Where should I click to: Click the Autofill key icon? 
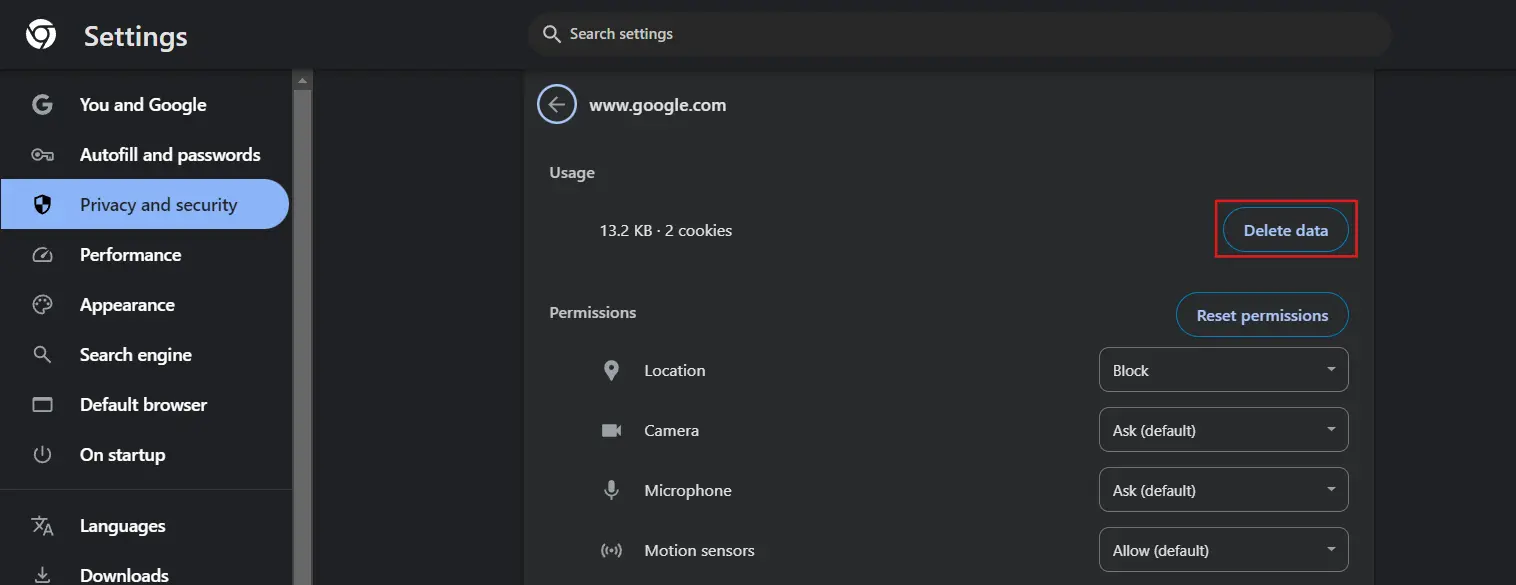(42, 155)
